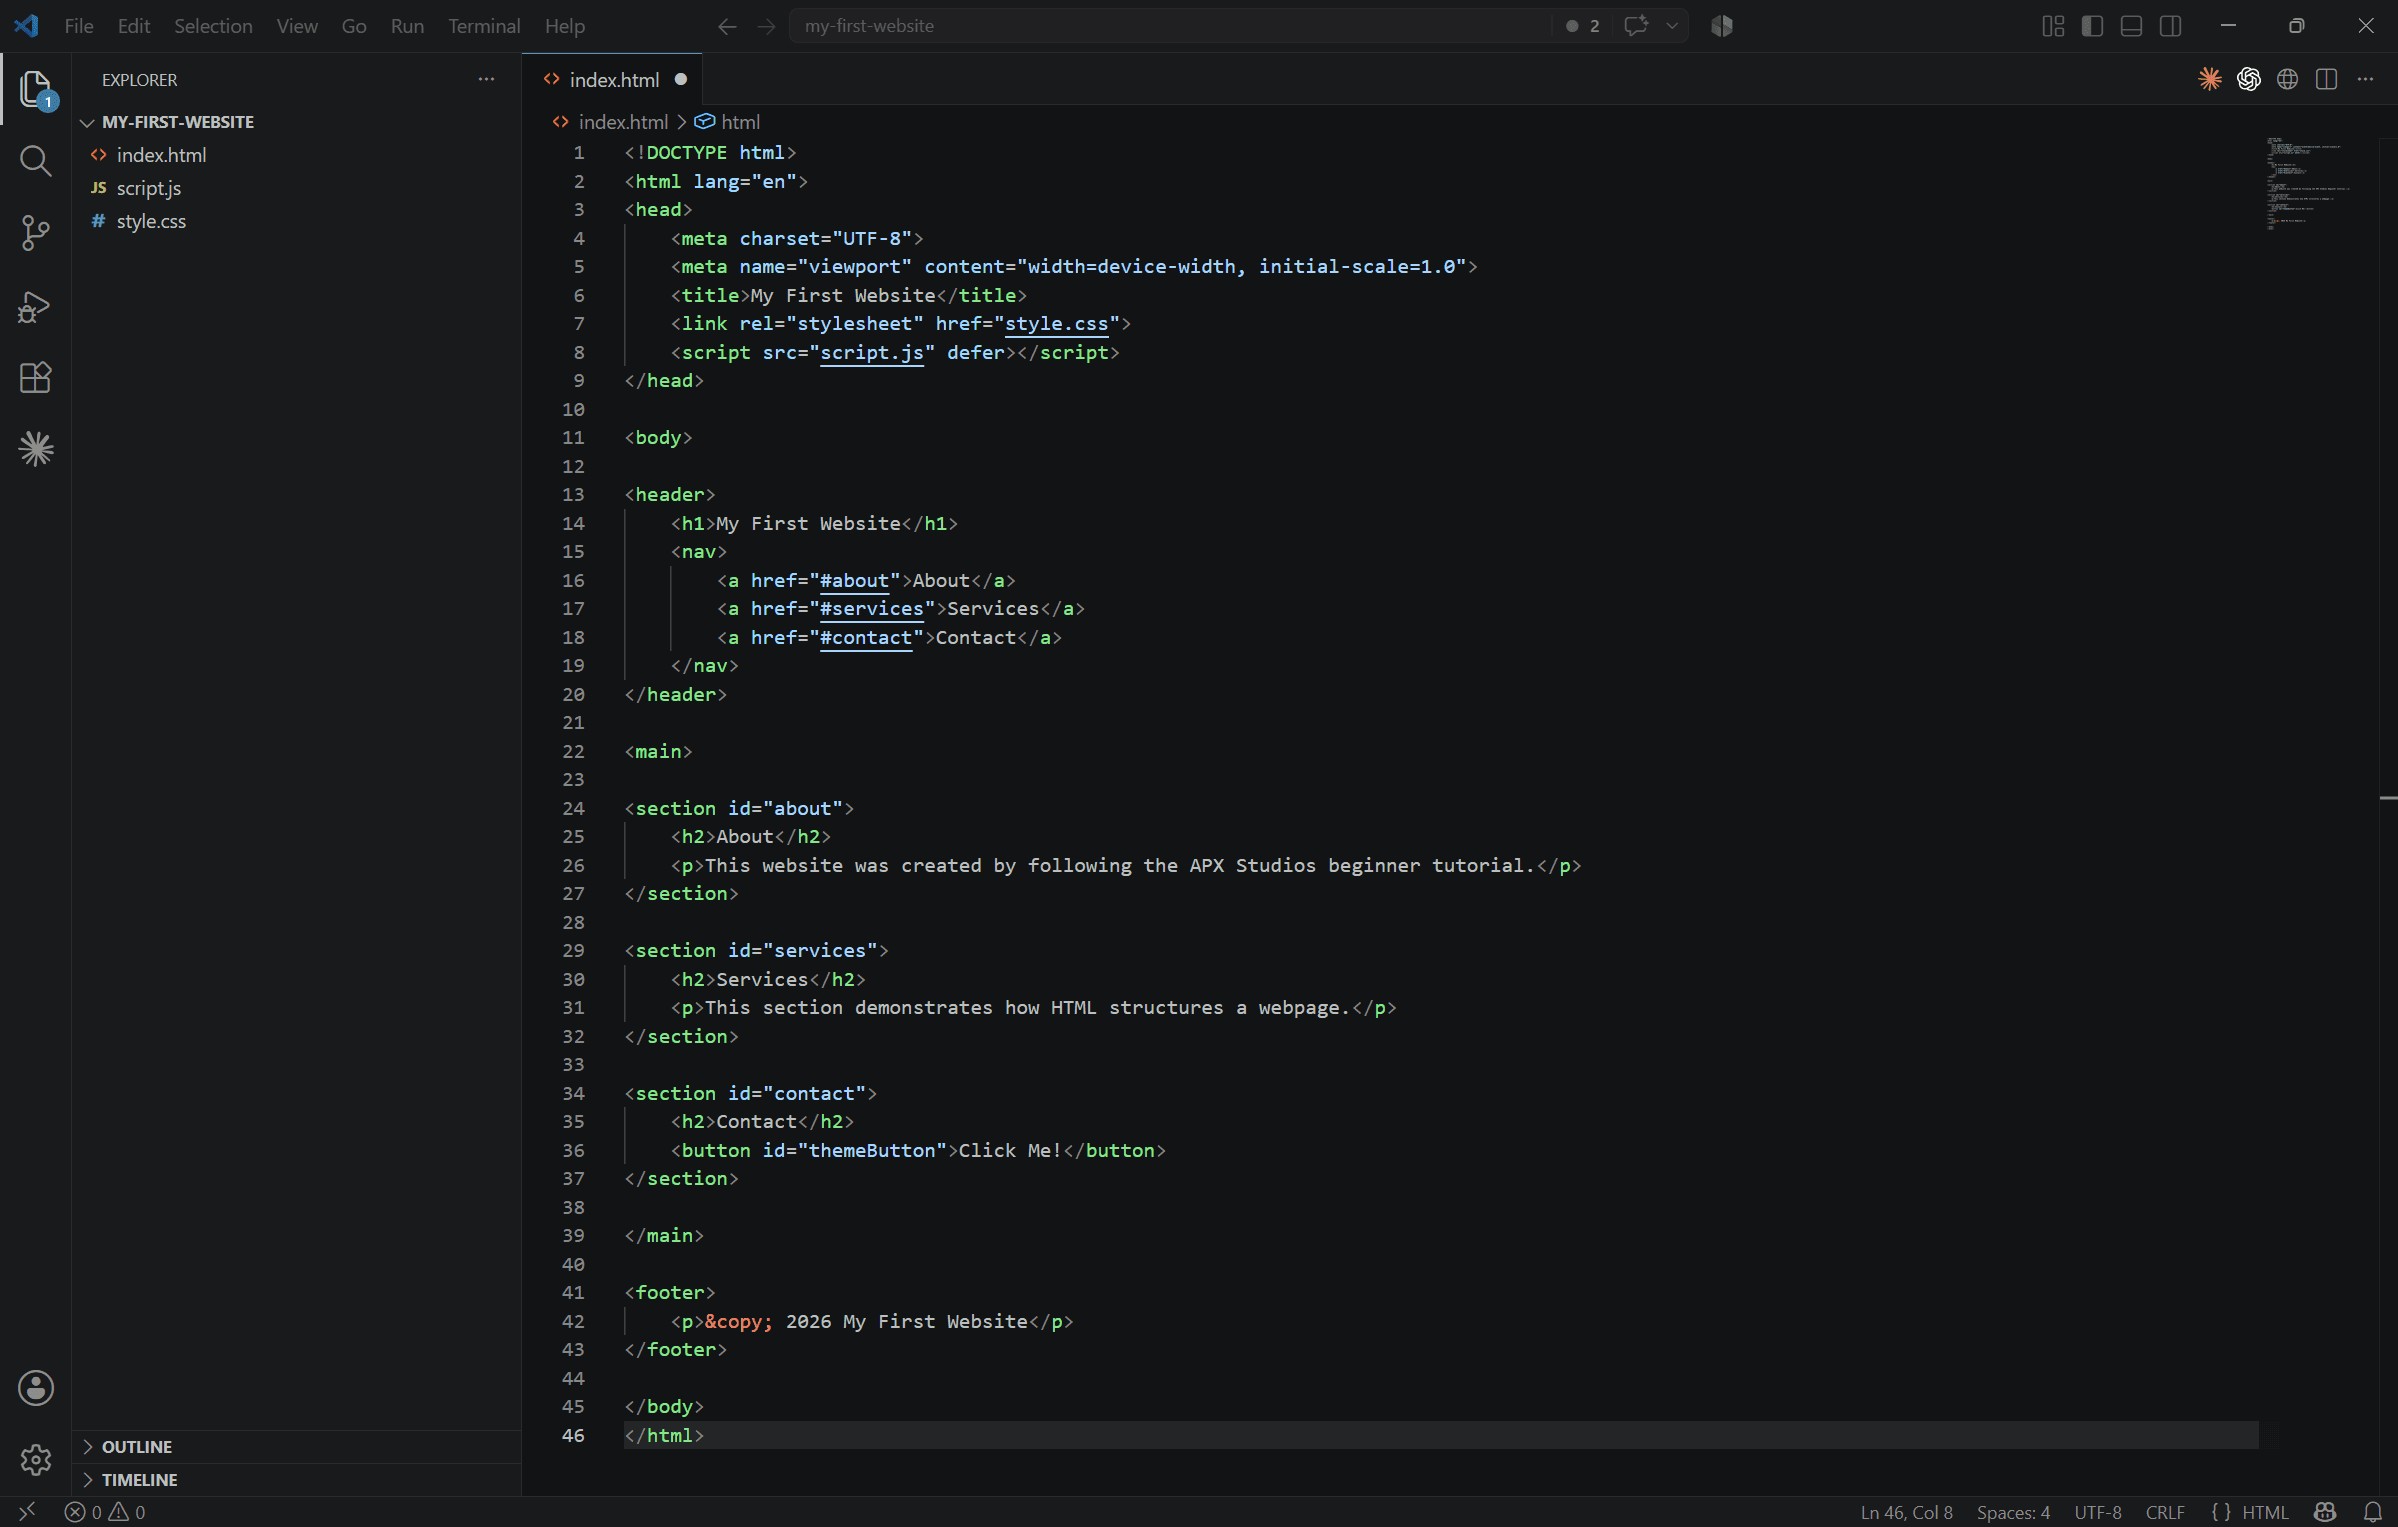This screenshot has width=2398, height=1527.
Task: Click index.html in the breadcrumb
Action: pos(622,122)
